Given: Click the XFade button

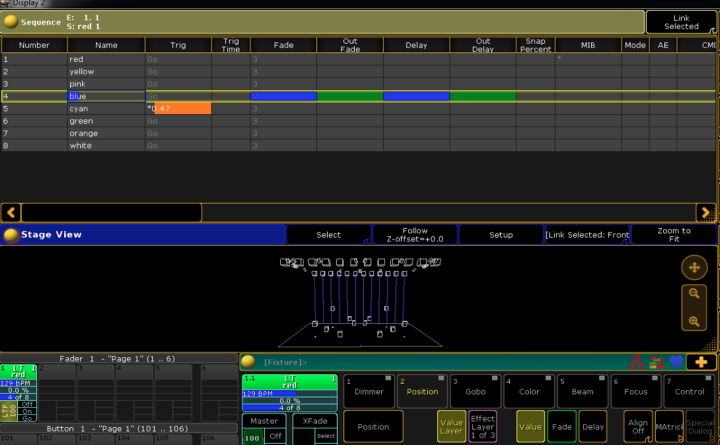Looking at the screenshot, I should (315, 421).
